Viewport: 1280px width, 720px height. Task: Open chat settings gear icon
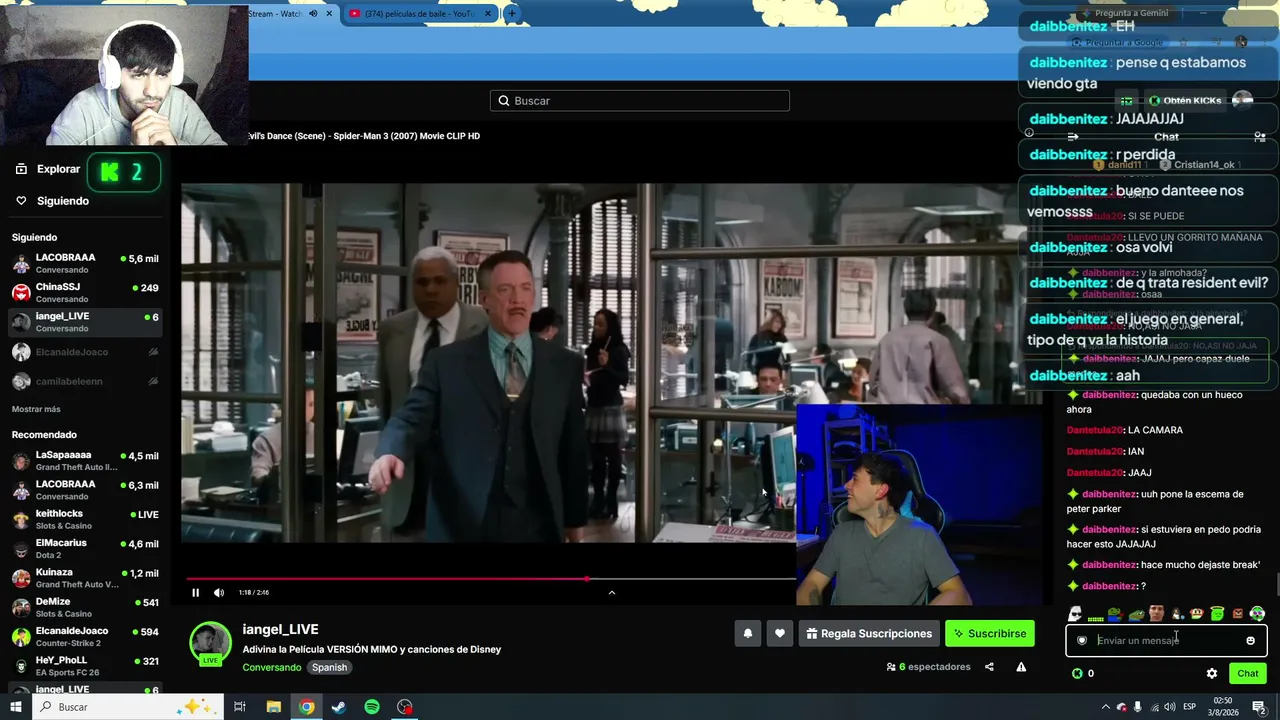[x=1212, y=674]
